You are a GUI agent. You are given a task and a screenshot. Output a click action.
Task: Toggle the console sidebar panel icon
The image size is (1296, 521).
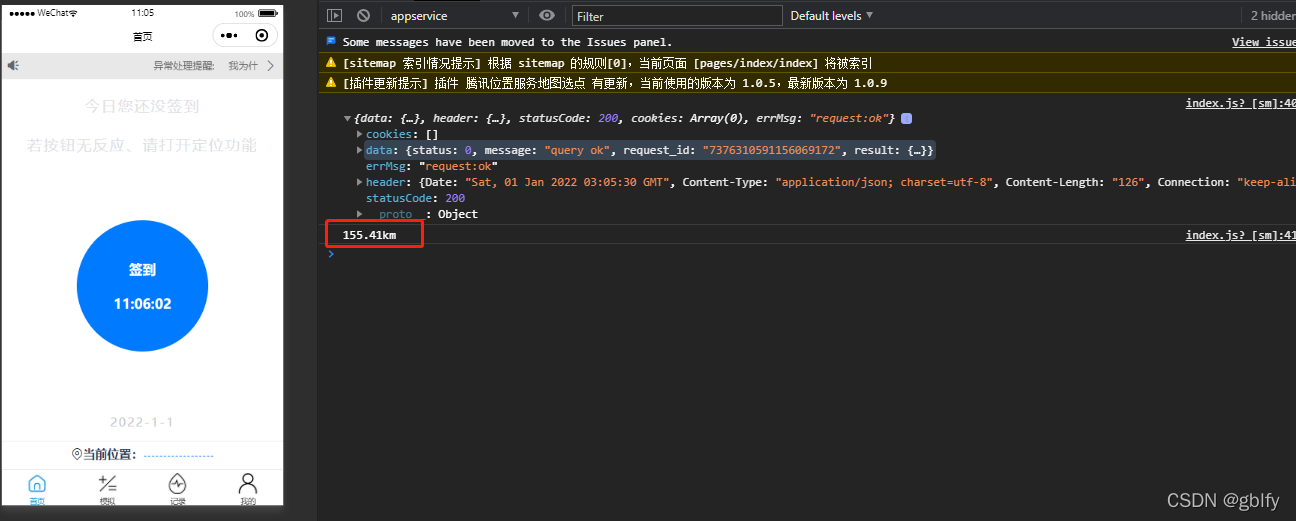pyautogui.click(x=335, y=16)
